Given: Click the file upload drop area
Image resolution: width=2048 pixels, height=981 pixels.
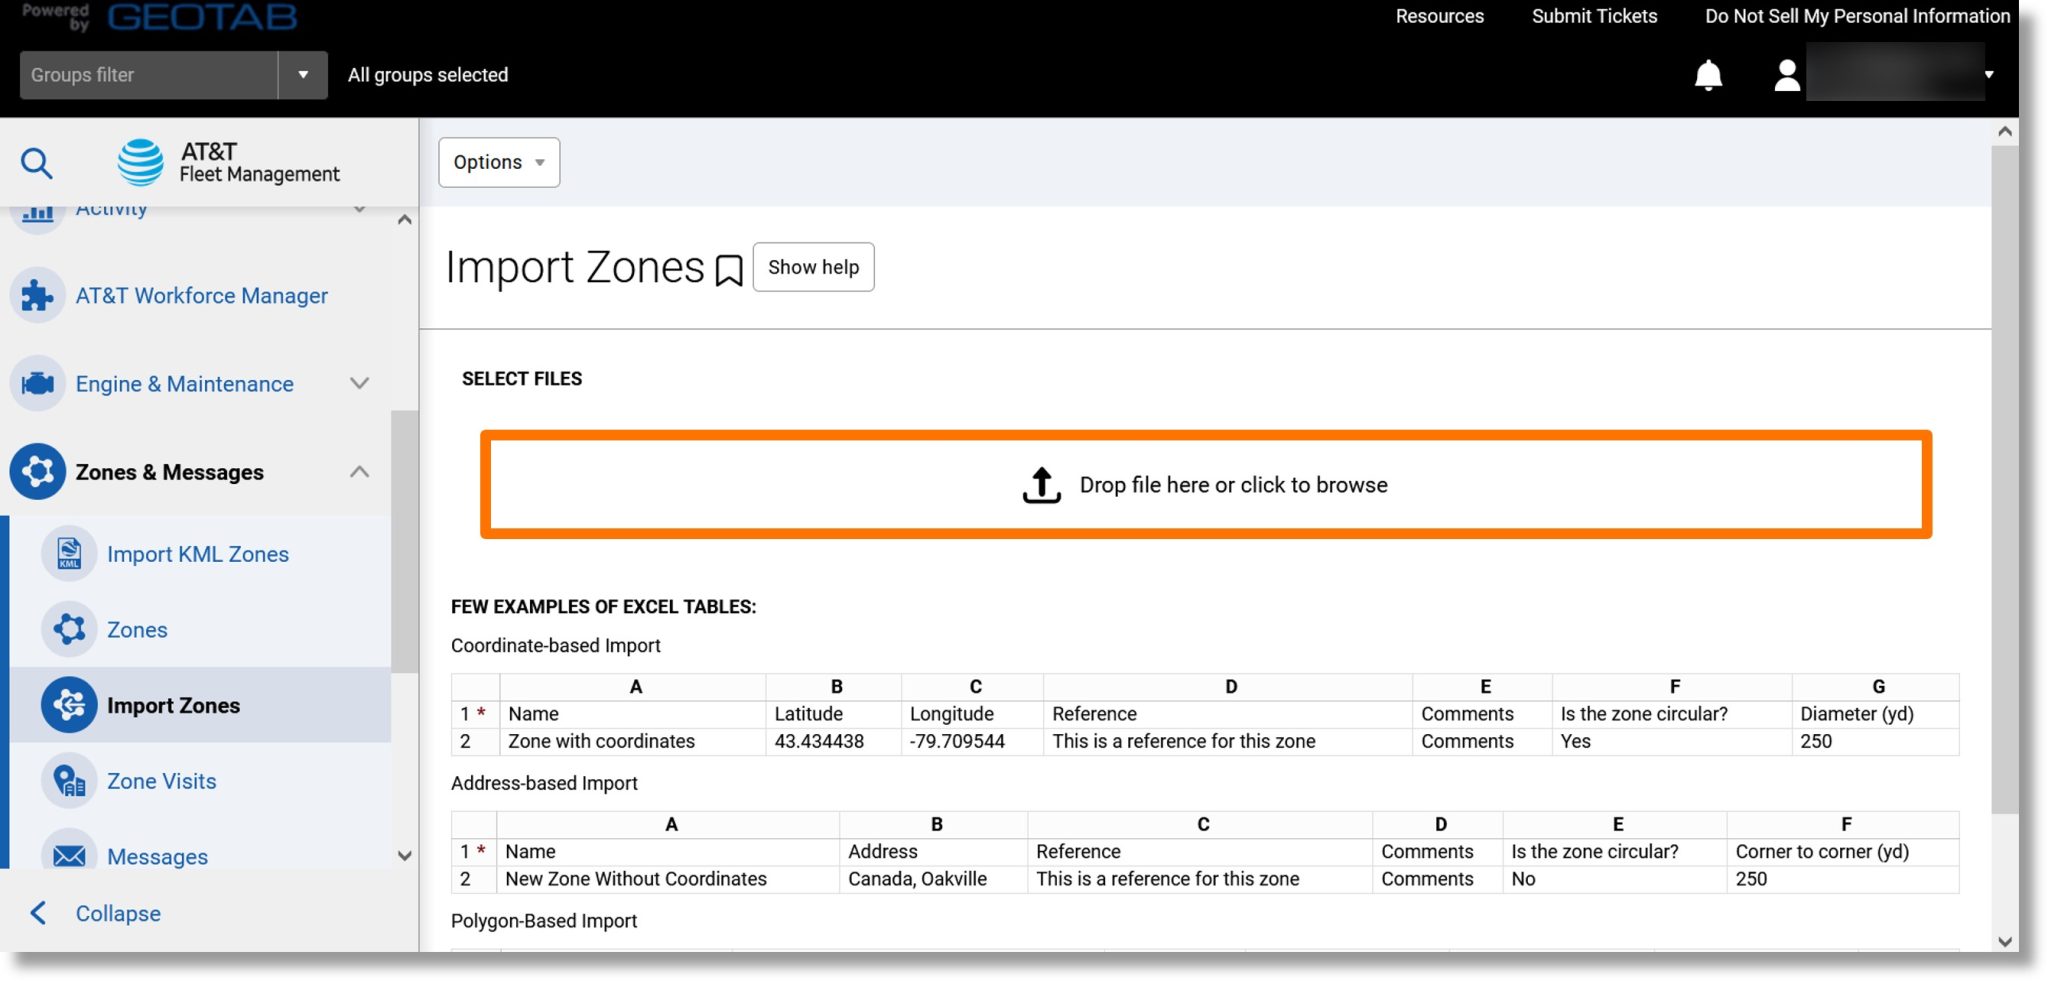Looking at the screenshot, I should (1205, 485).
